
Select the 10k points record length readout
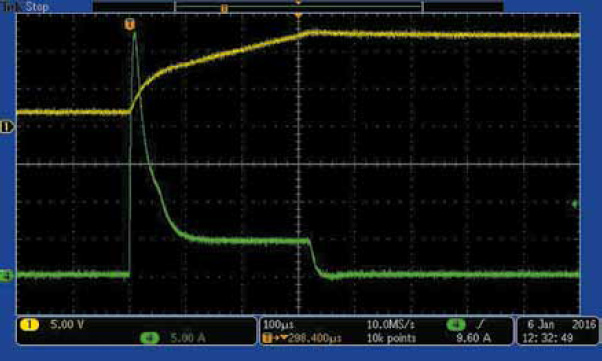point(391,338)
